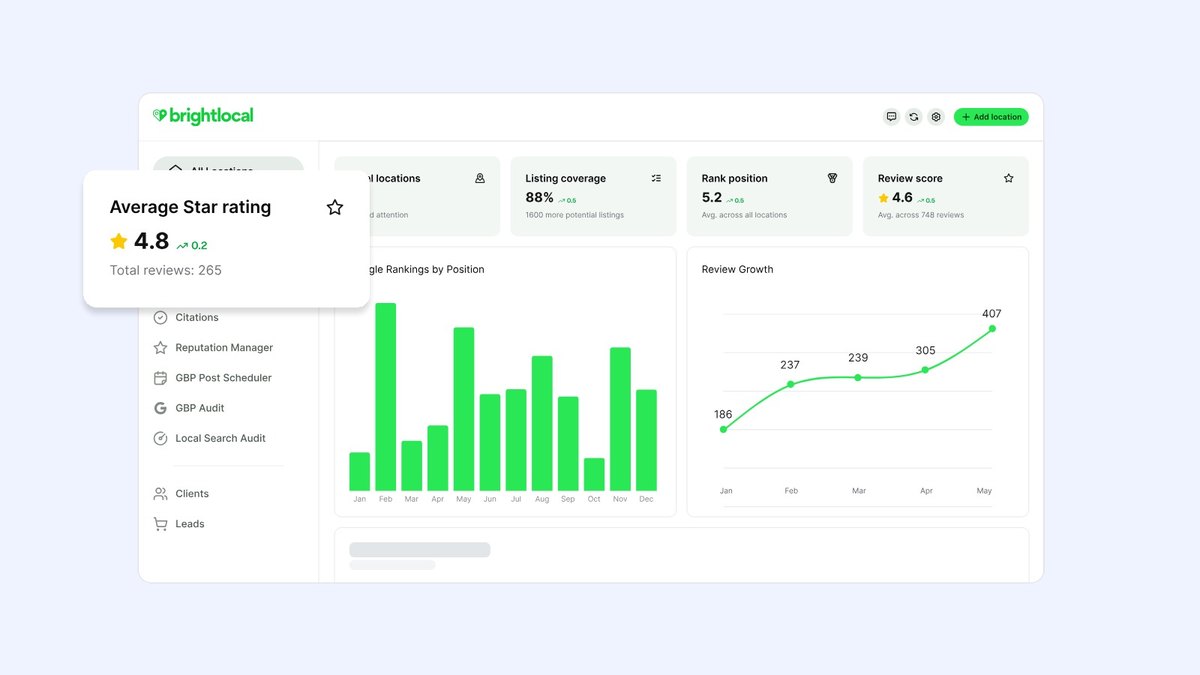This screenshot has height=675, width=1200.
Task: Click the location pin icon in locations card
Action: pyautogui.click(x=480, y=178)
